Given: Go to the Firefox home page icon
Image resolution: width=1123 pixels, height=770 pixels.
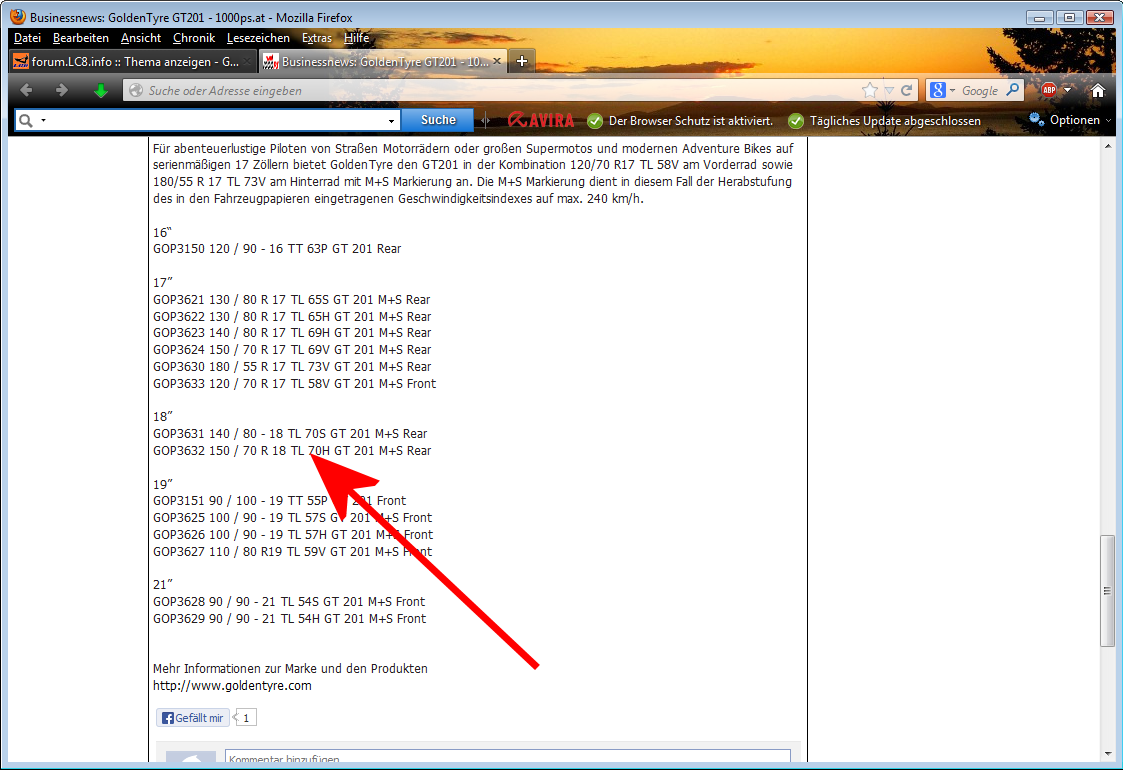Looking at the screenshot, I should (x=1097, y=90).
